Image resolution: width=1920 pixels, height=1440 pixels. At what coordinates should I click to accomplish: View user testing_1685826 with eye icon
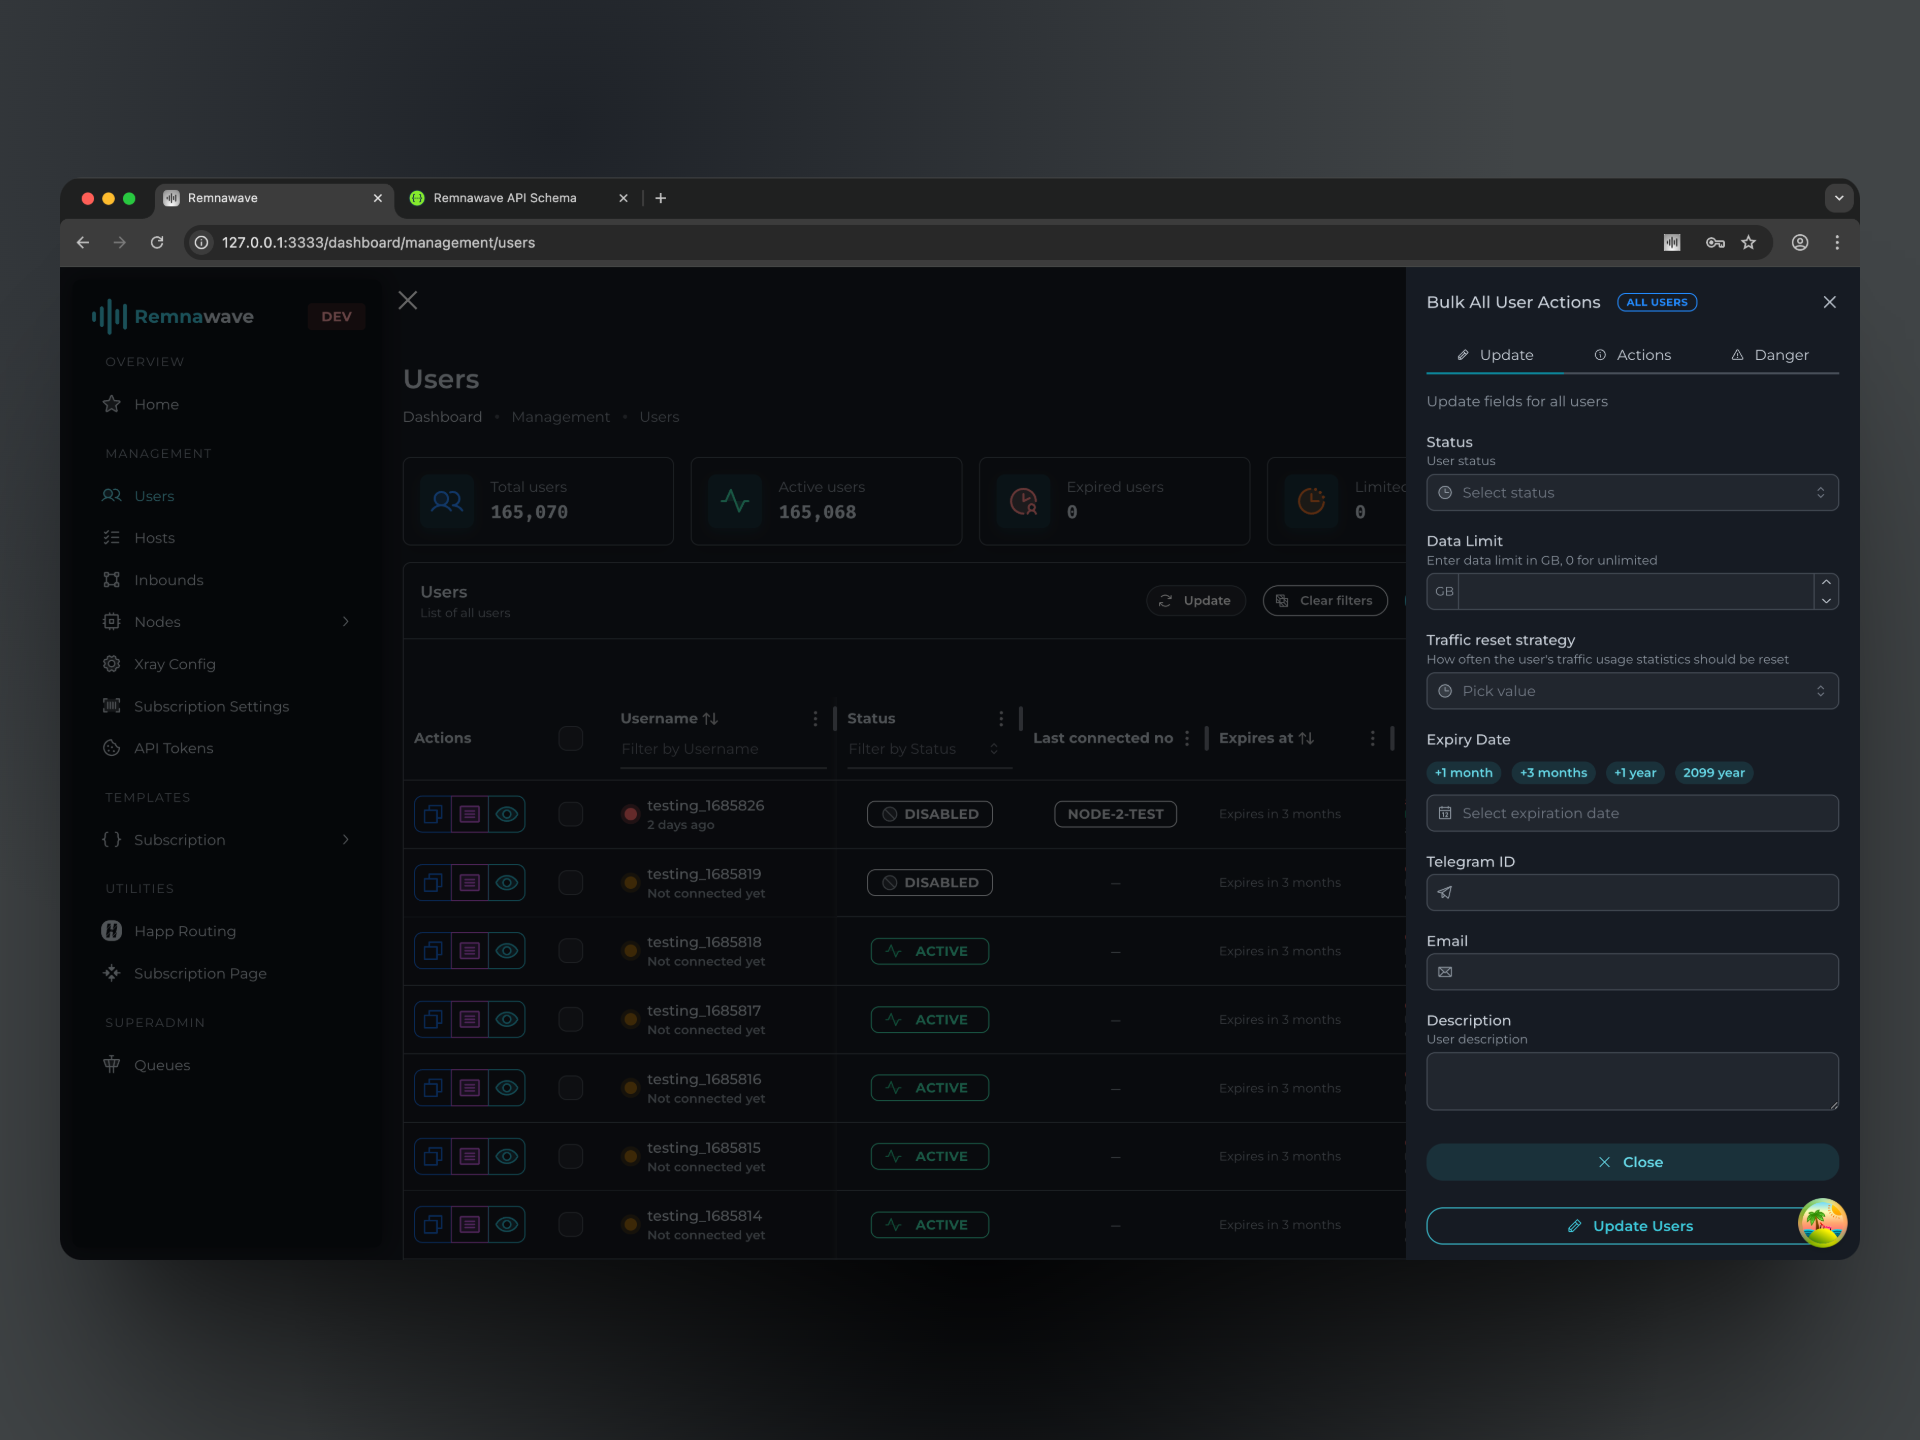tap(507, 814)
